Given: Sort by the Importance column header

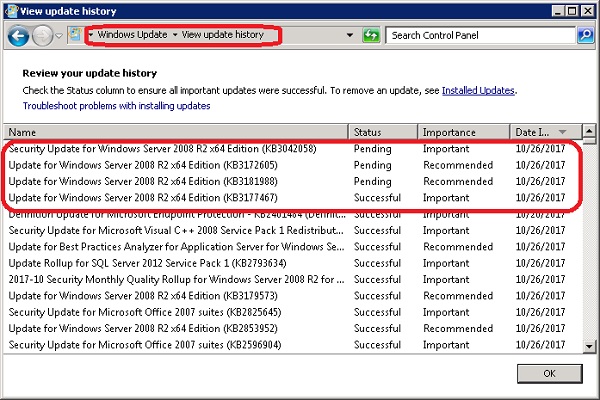Looking at the screenshot, I should pos(462,132).
